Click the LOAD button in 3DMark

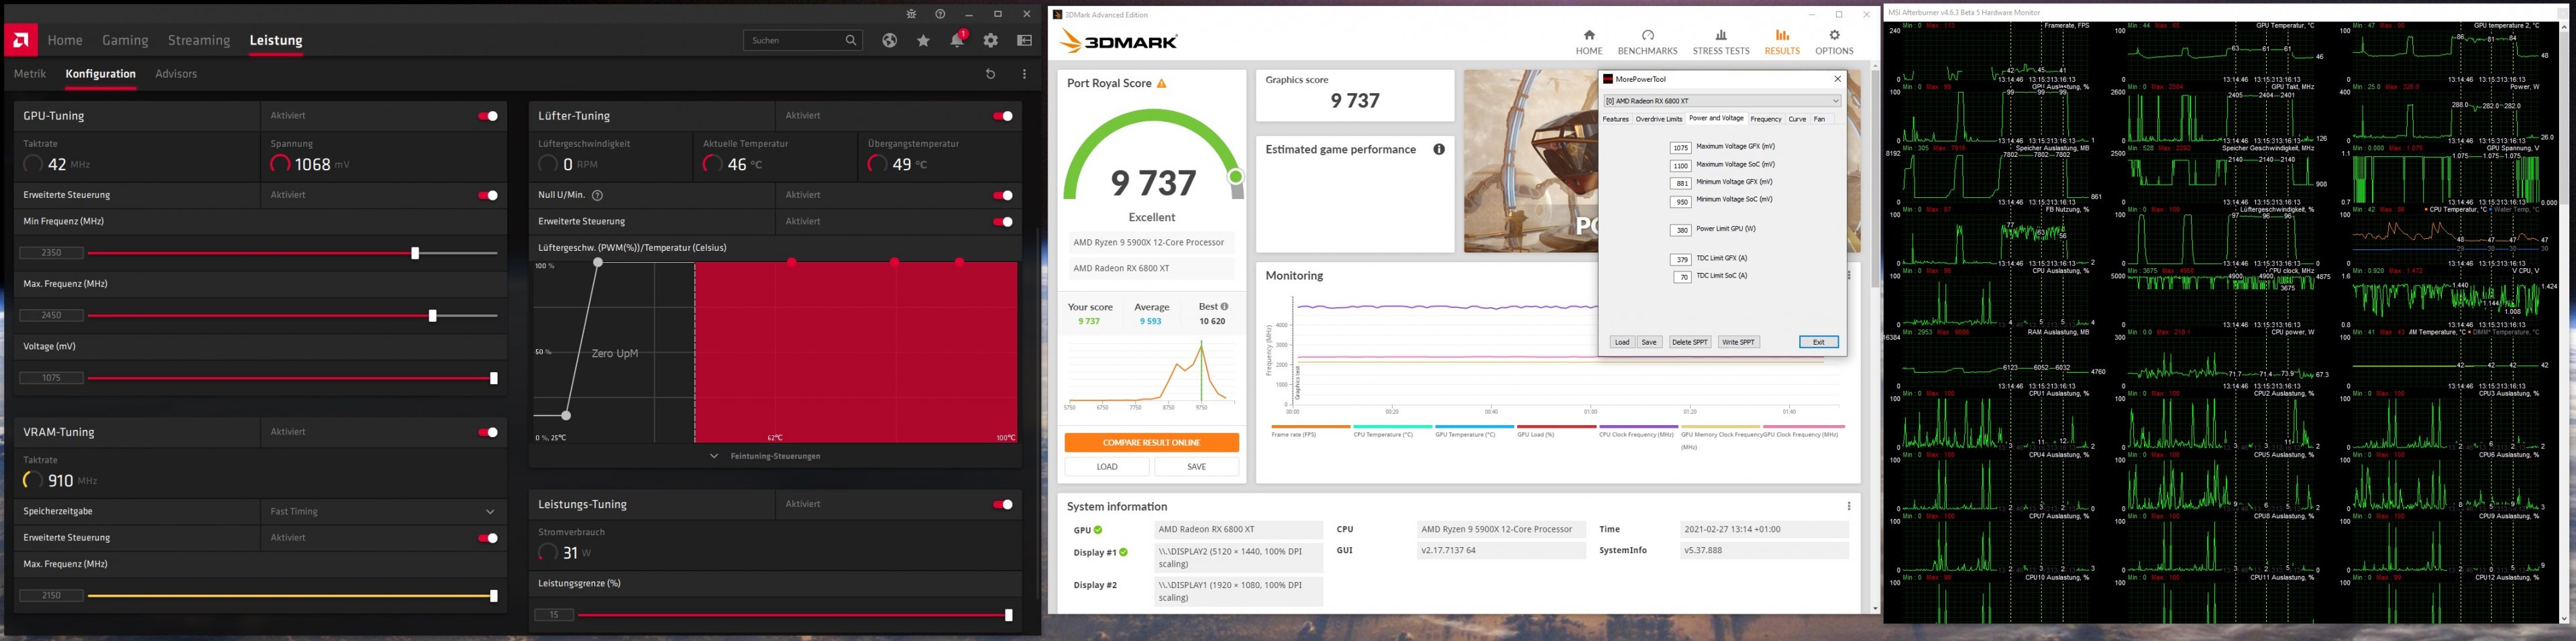1107,467
